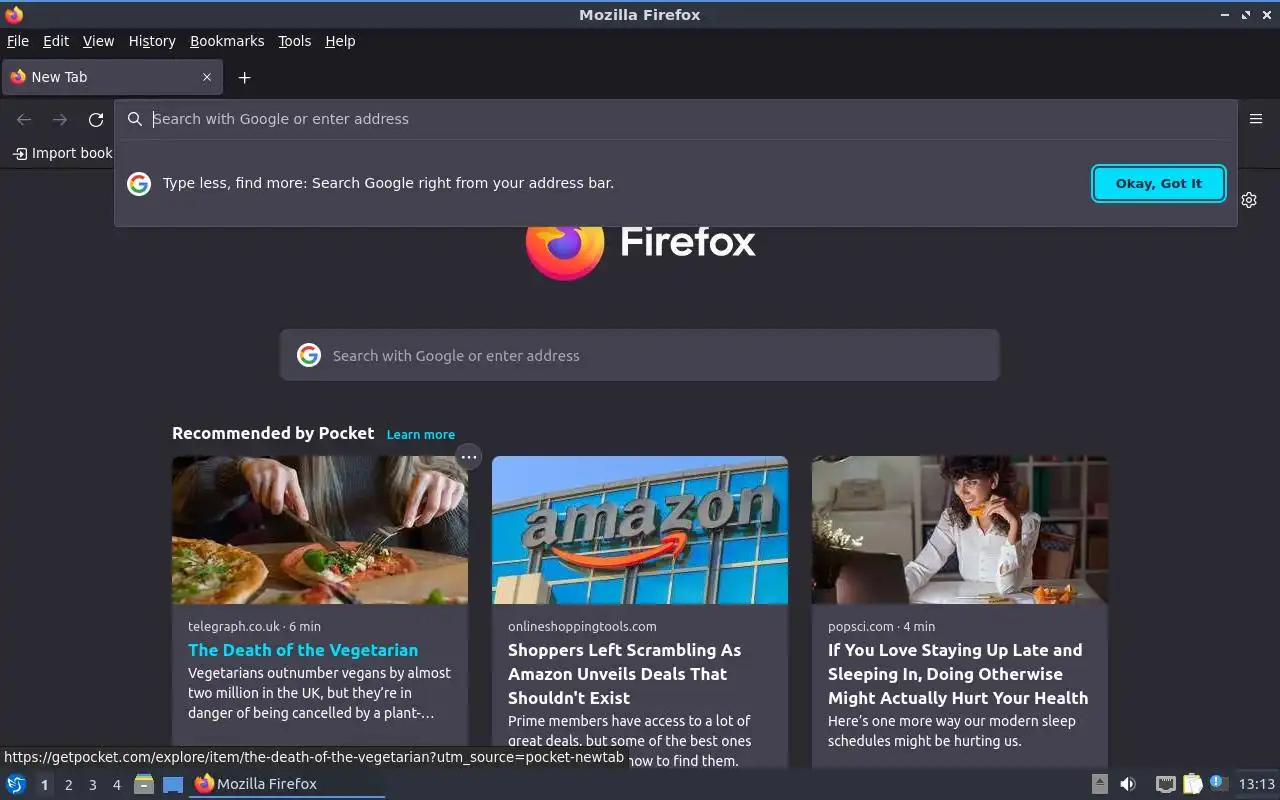Open If You Love Staying Up Late headline
This screenshot has height=800, width=1280.
click(958, 674)
